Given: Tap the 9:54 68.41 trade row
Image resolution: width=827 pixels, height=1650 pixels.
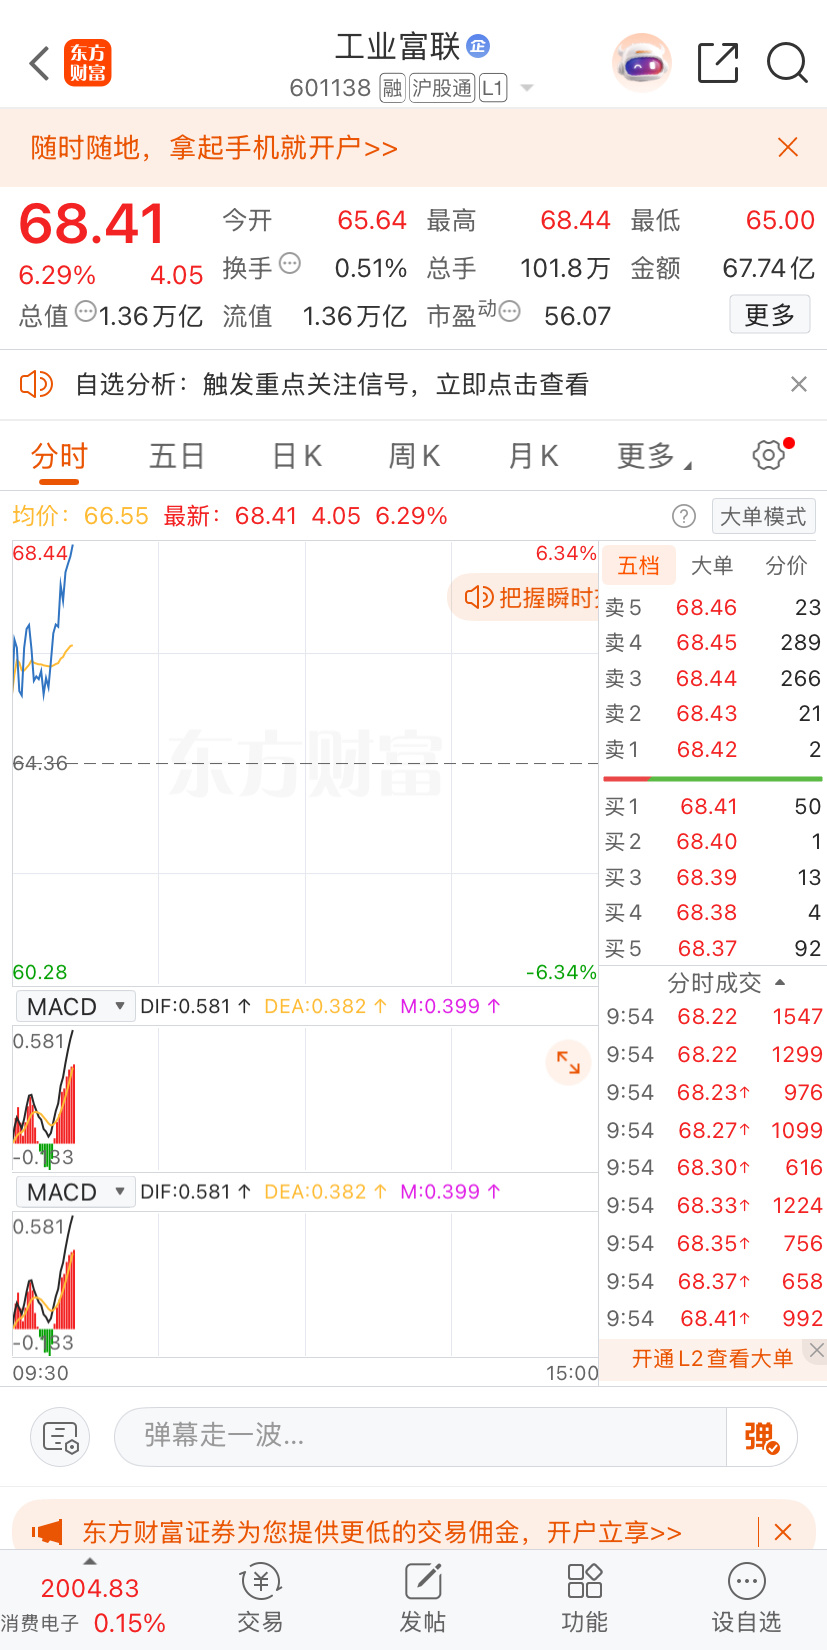Looking at the screenshot, I should point(714,1318).
